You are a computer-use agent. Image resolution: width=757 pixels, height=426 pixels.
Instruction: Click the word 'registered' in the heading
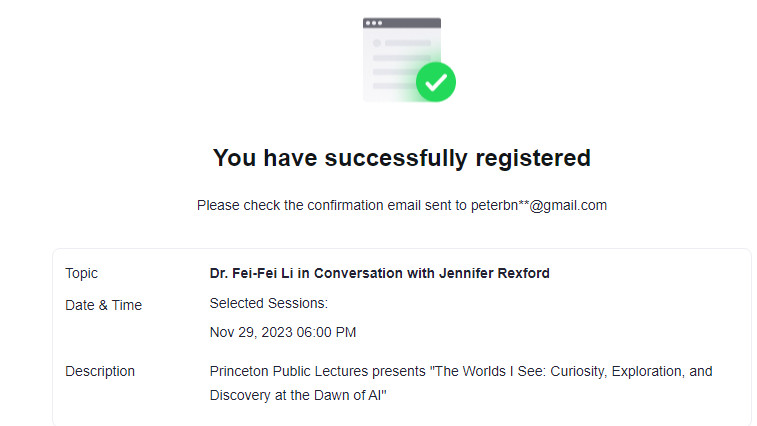coord(533,158)
